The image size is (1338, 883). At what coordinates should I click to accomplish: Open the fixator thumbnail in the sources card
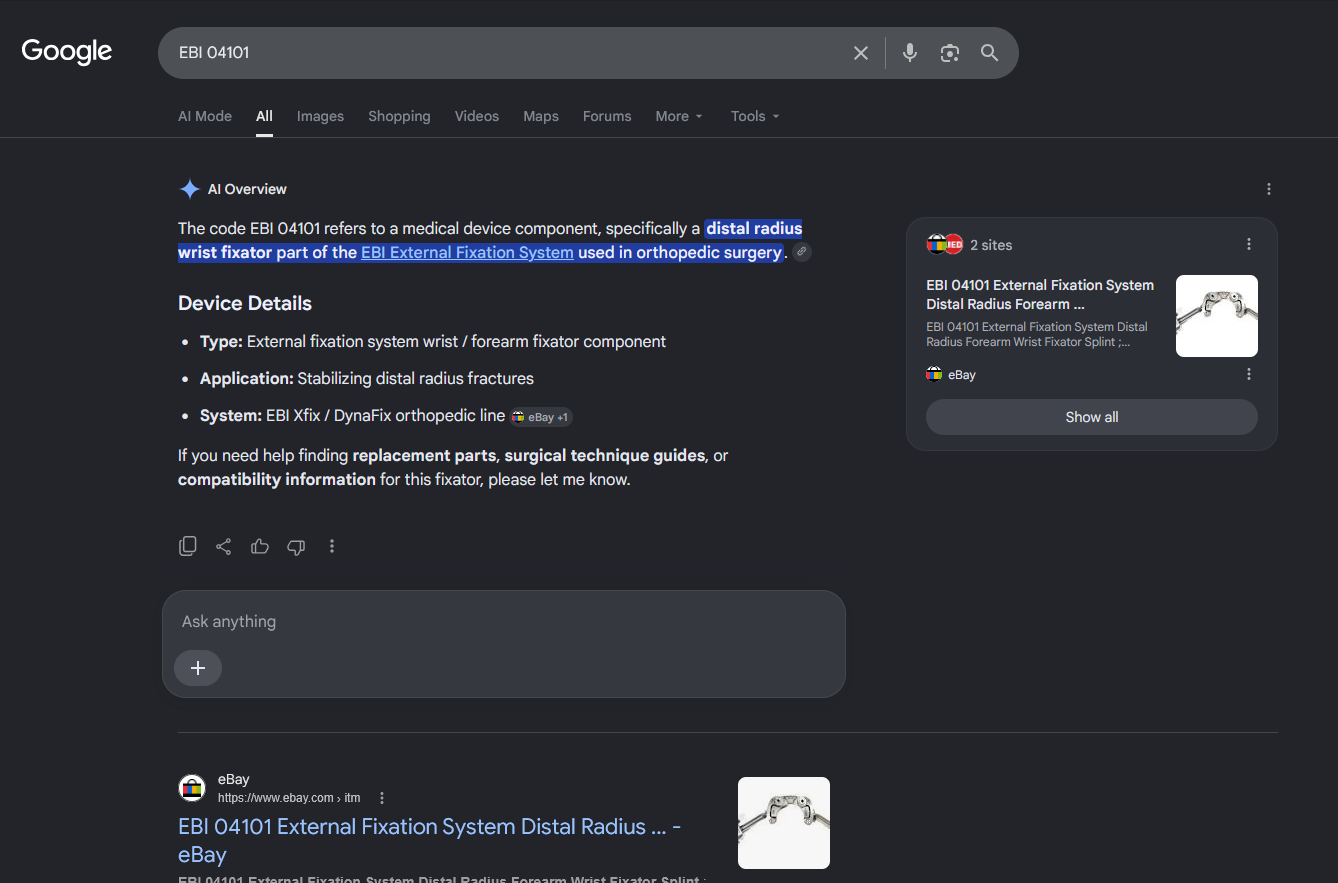[1217, 316]
